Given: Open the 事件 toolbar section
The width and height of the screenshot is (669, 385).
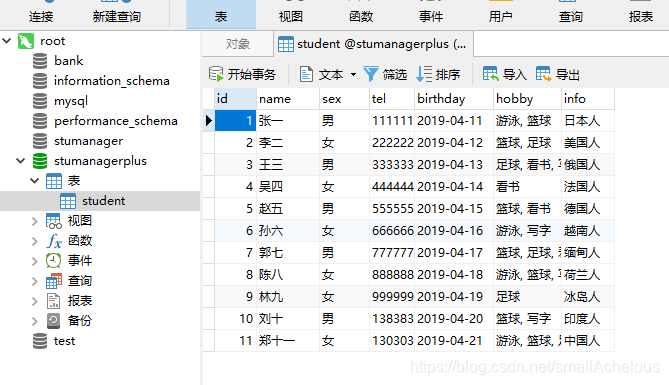Looking at the screenshot, I should tap(431, 16).
